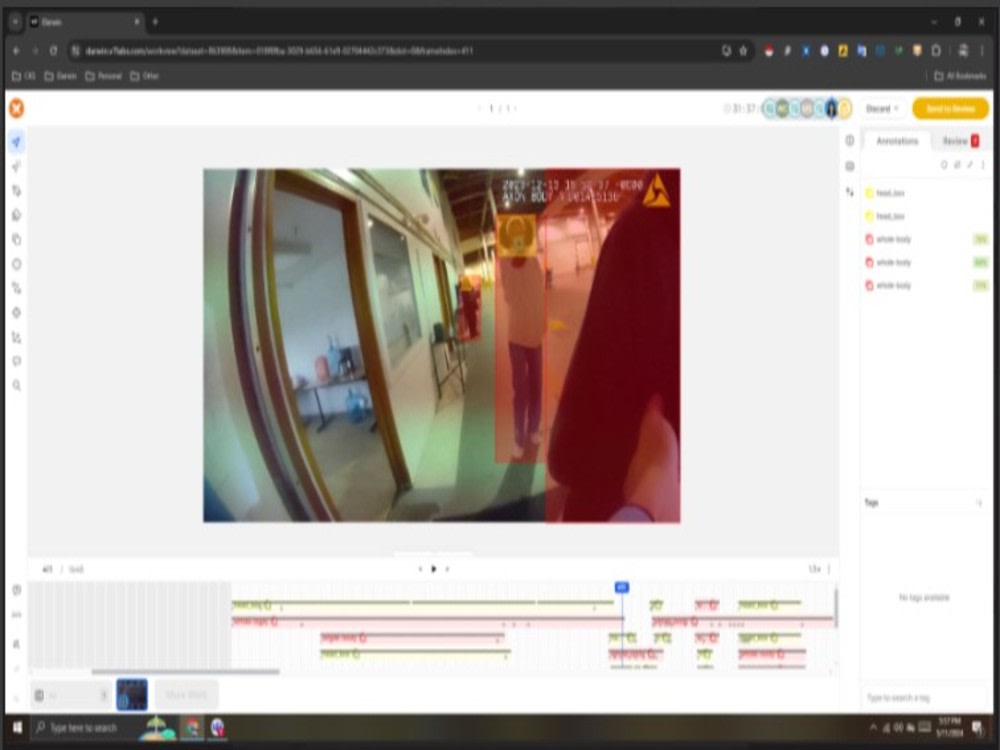Click the kebab menu in the annotations panel
Image resolution: width=1000 pixels, height=750 pixels.
(x=983, y=165)
